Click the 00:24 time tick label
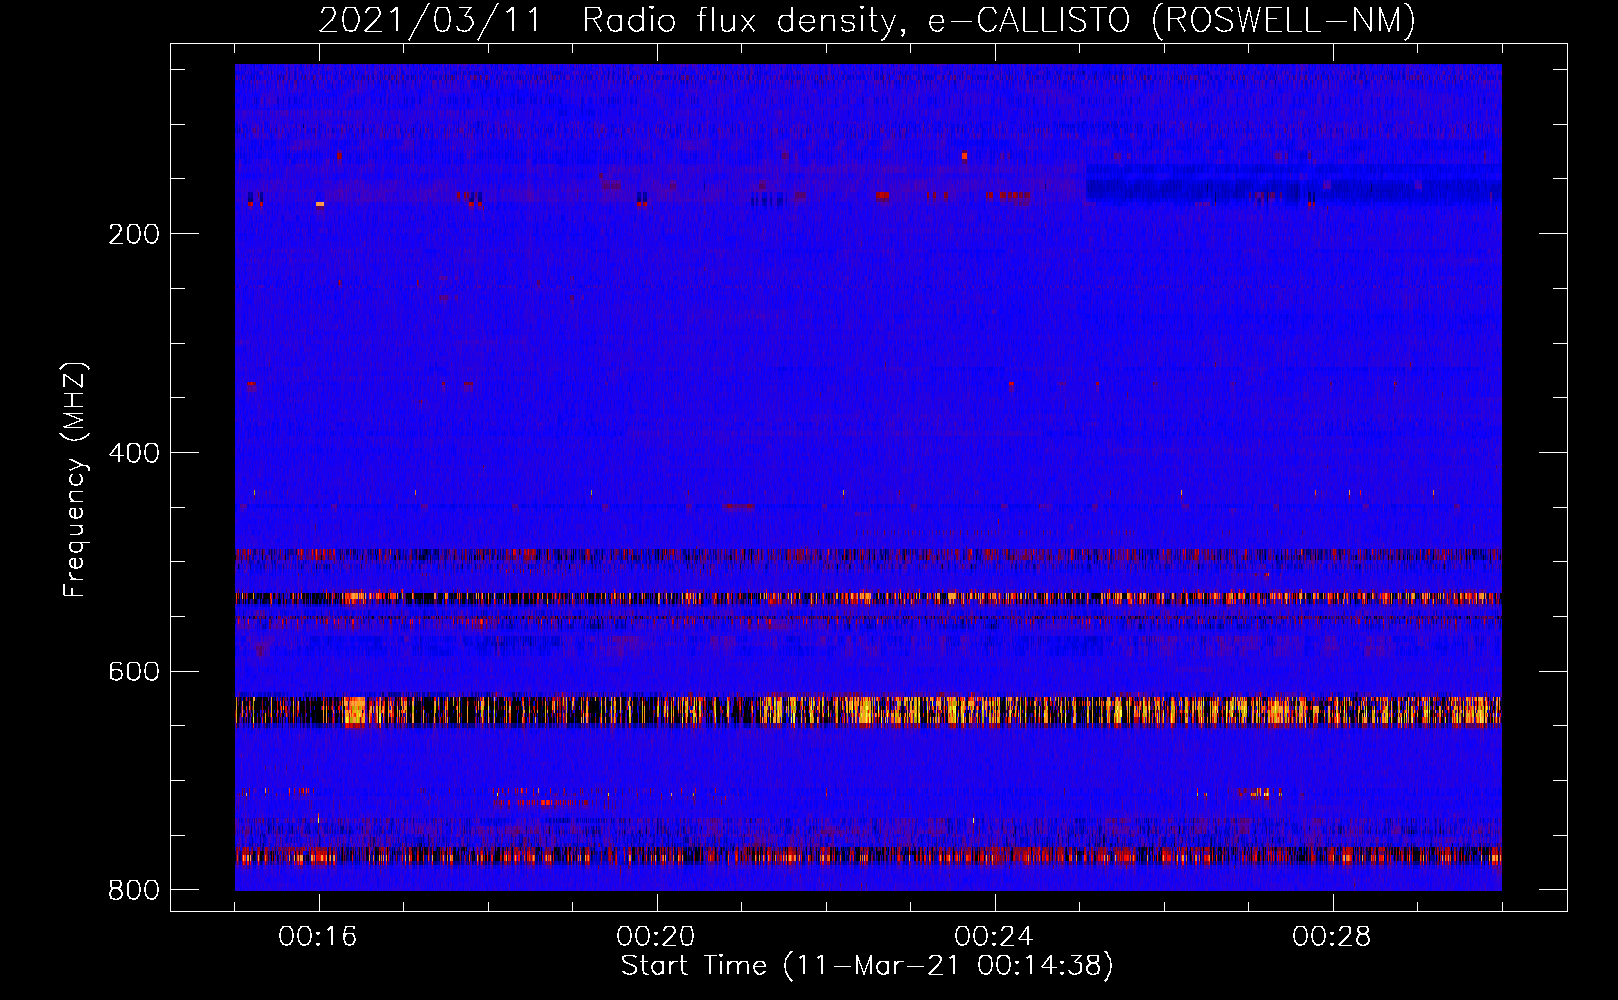The width and height of the screenshot is (1618, 1000). (995, 937)
